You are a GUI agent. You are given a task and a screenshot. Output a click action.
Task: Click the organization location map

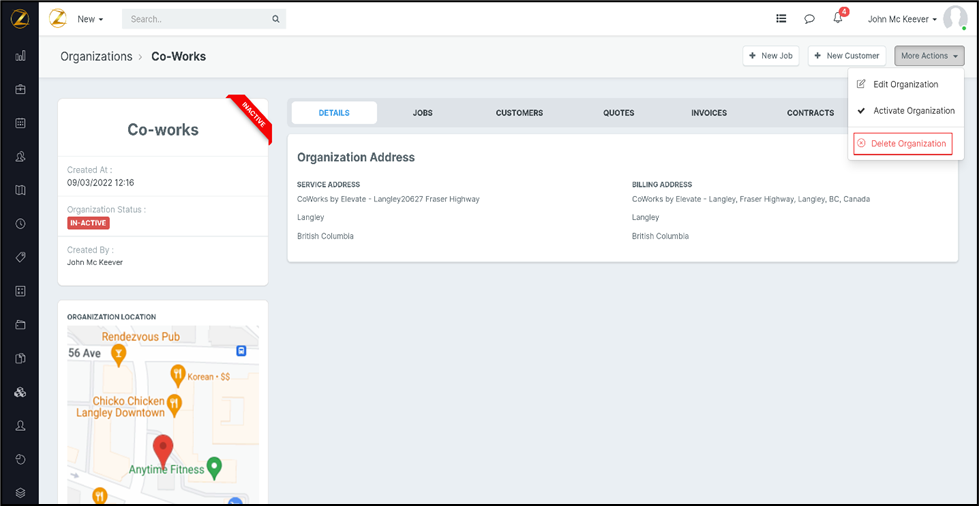pos(163,415)
